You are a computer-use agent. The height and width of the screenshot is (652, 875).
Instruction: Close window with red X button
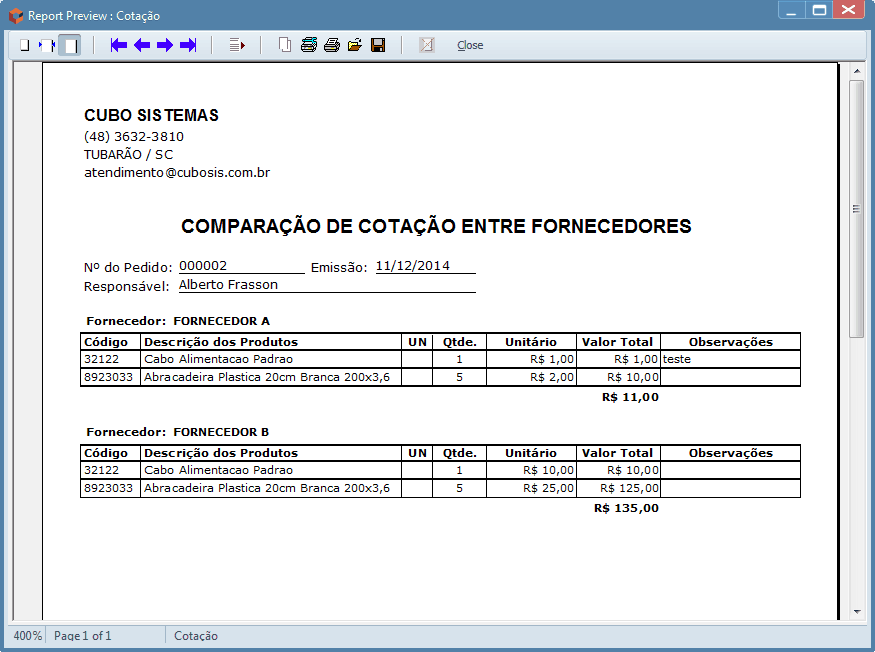[x=849, y=9]
